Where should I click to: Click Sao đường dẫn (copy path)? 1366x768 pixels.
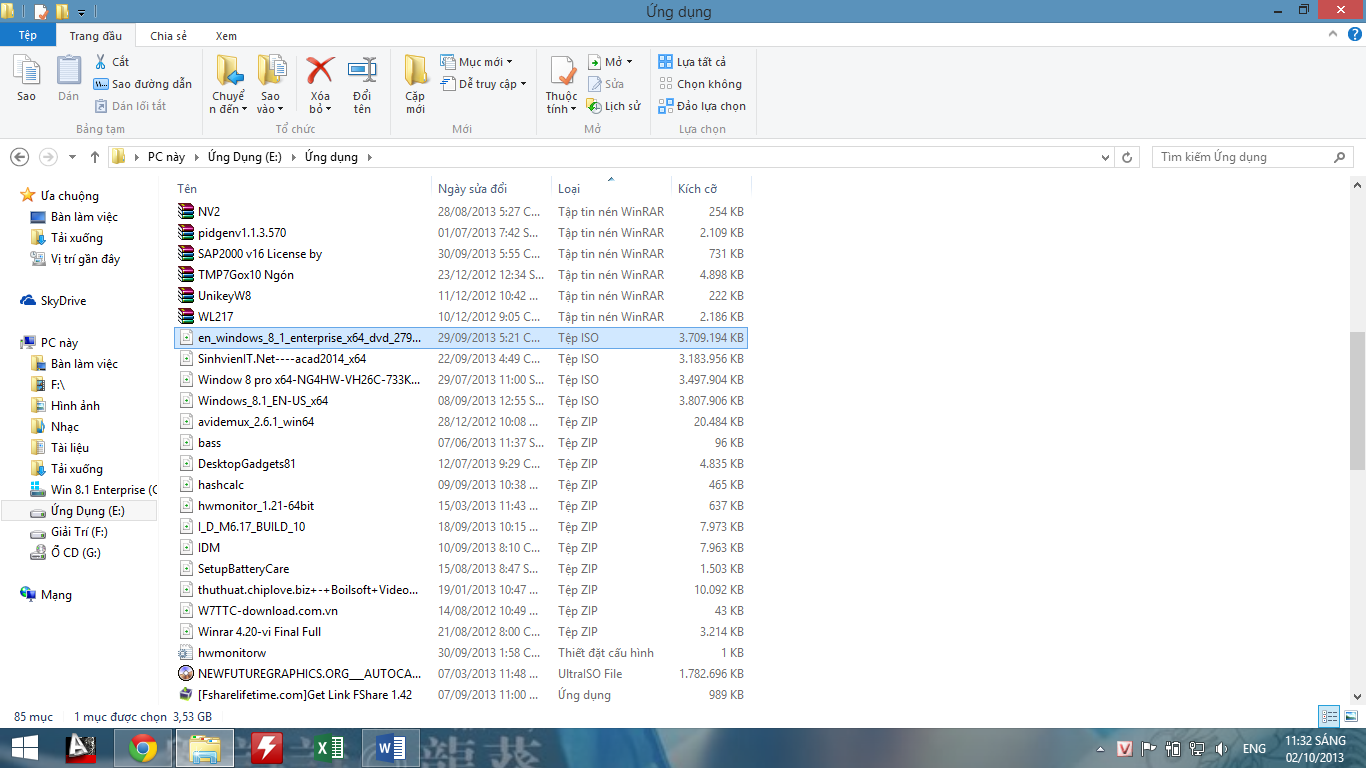tap(142, 84)
